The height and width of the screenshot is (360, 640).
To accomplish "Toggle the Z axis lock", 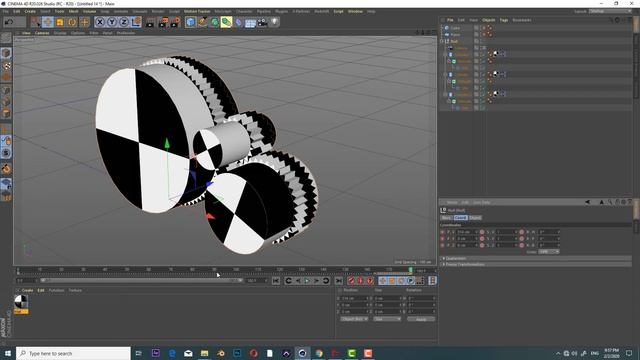I will [124, 22].
